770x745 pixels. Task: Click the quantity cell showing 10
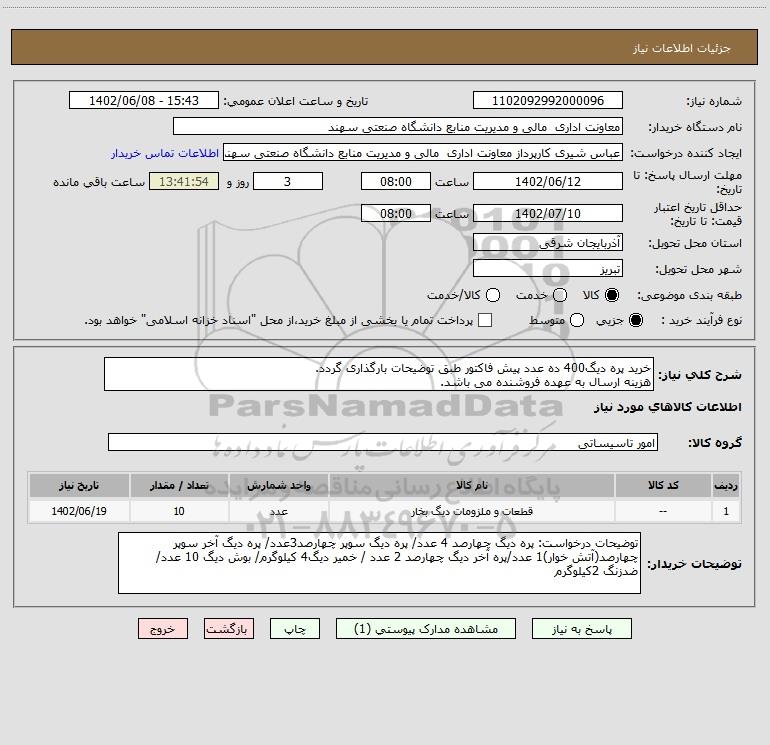tap(179, 511)
